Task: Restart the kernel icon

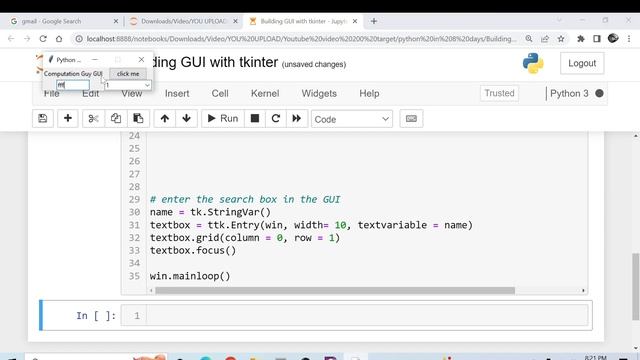Action: point(276,118)
